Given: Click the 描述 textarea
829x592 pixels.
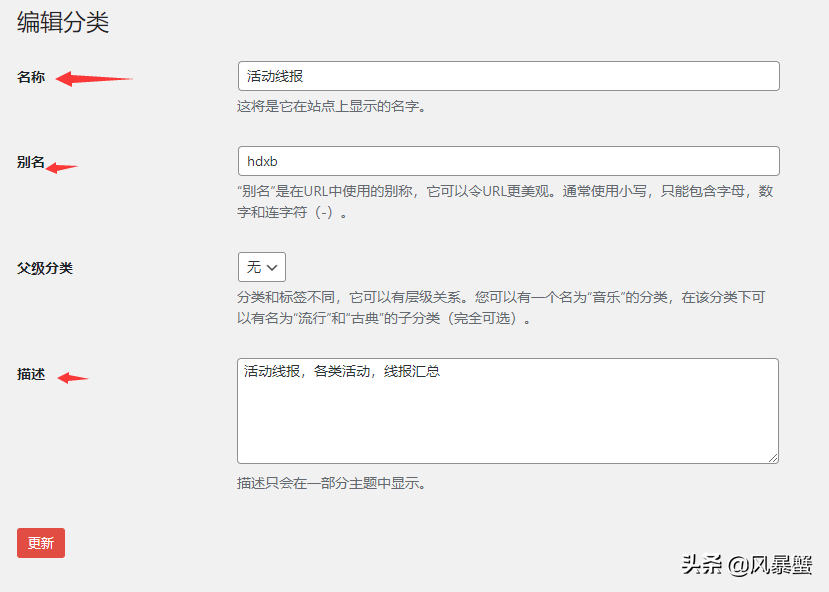Looking at the screenshot, I should pyautogui.click(x=508, y=411).
